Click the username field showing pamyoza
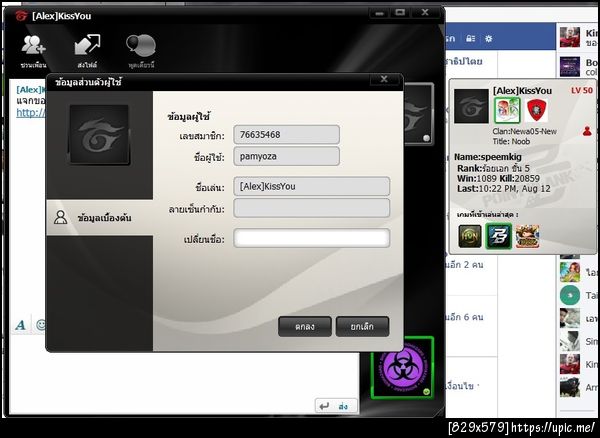Screen dimensions: 600x438 pos(286,156)
